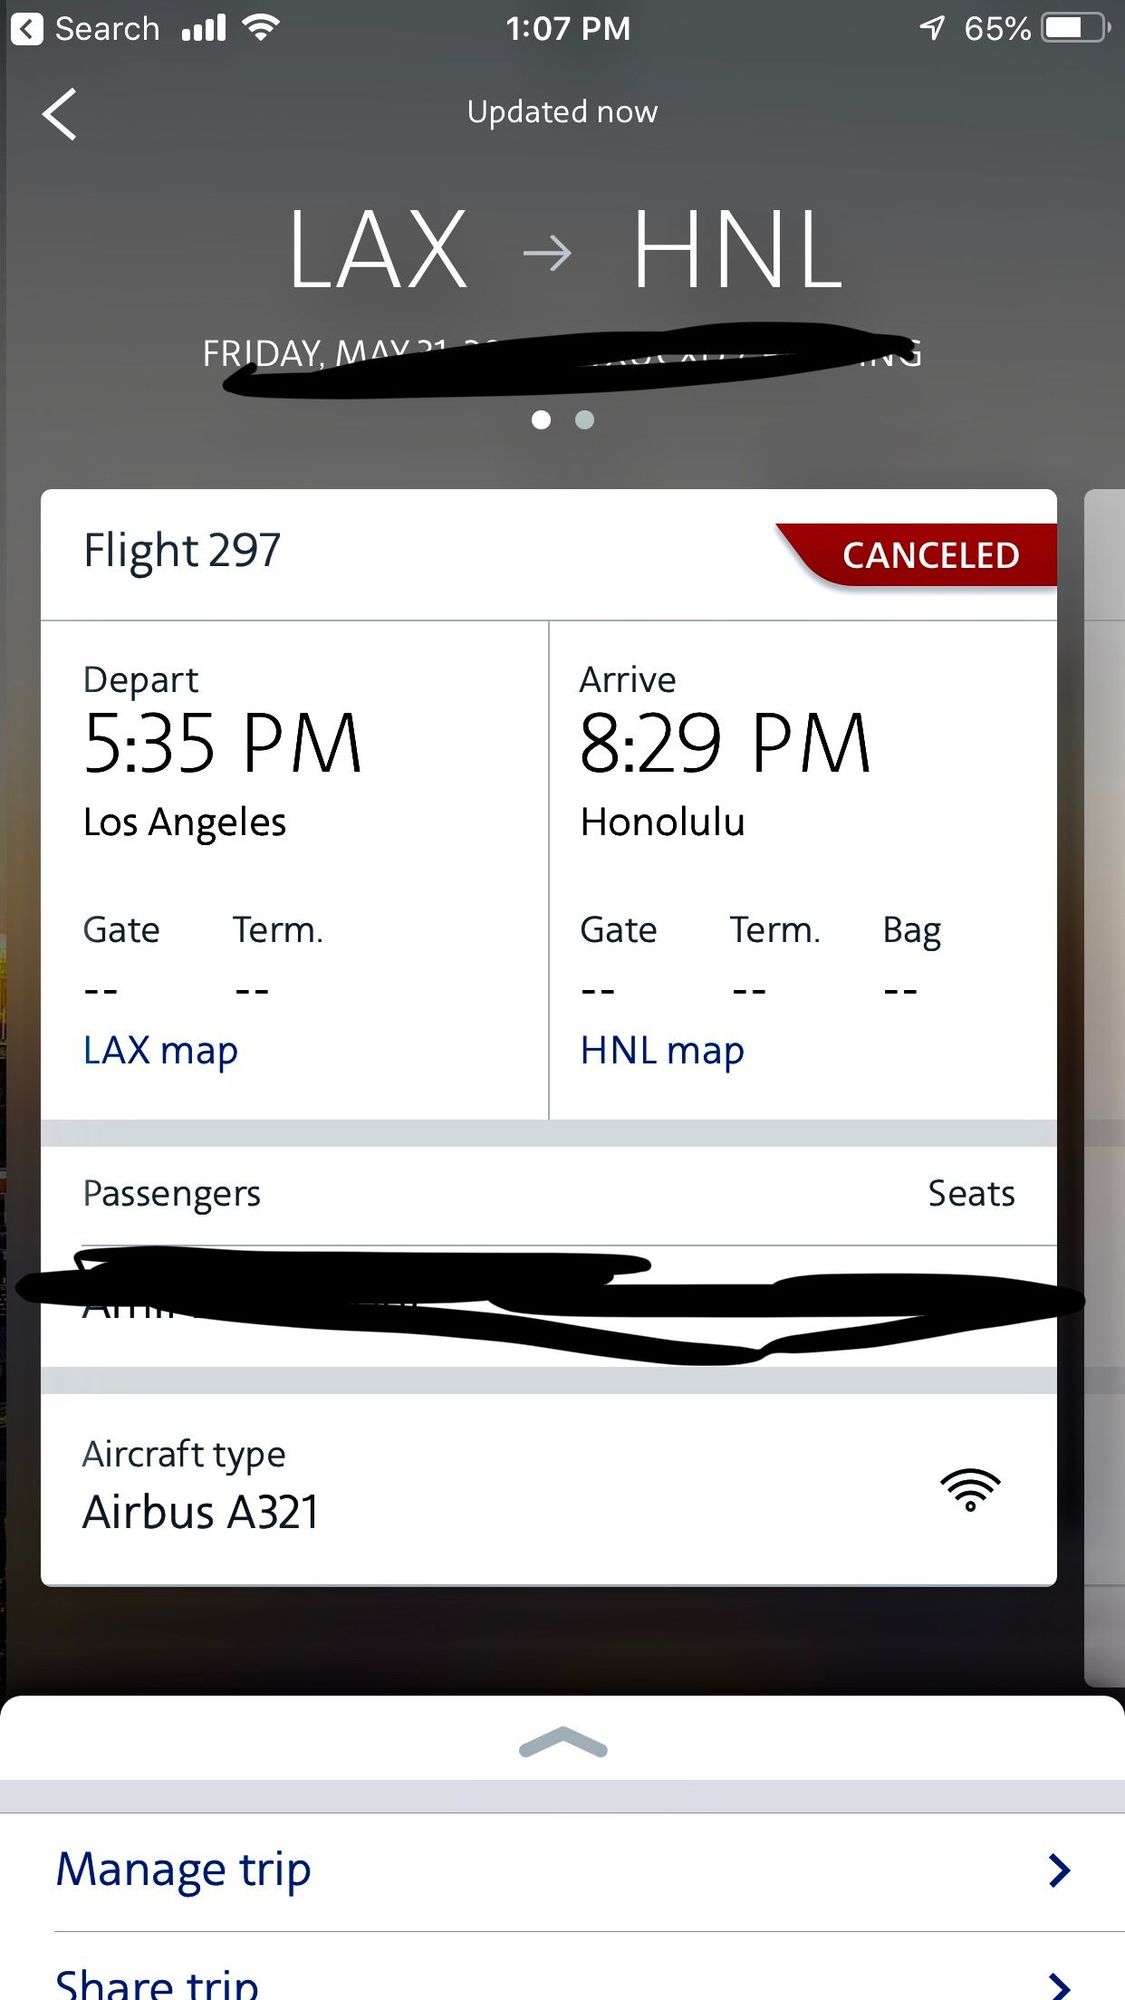The height and width of the screenshot is (2000, 1125).
Task: Select Share trip menu option
Action: point(158,1984)
